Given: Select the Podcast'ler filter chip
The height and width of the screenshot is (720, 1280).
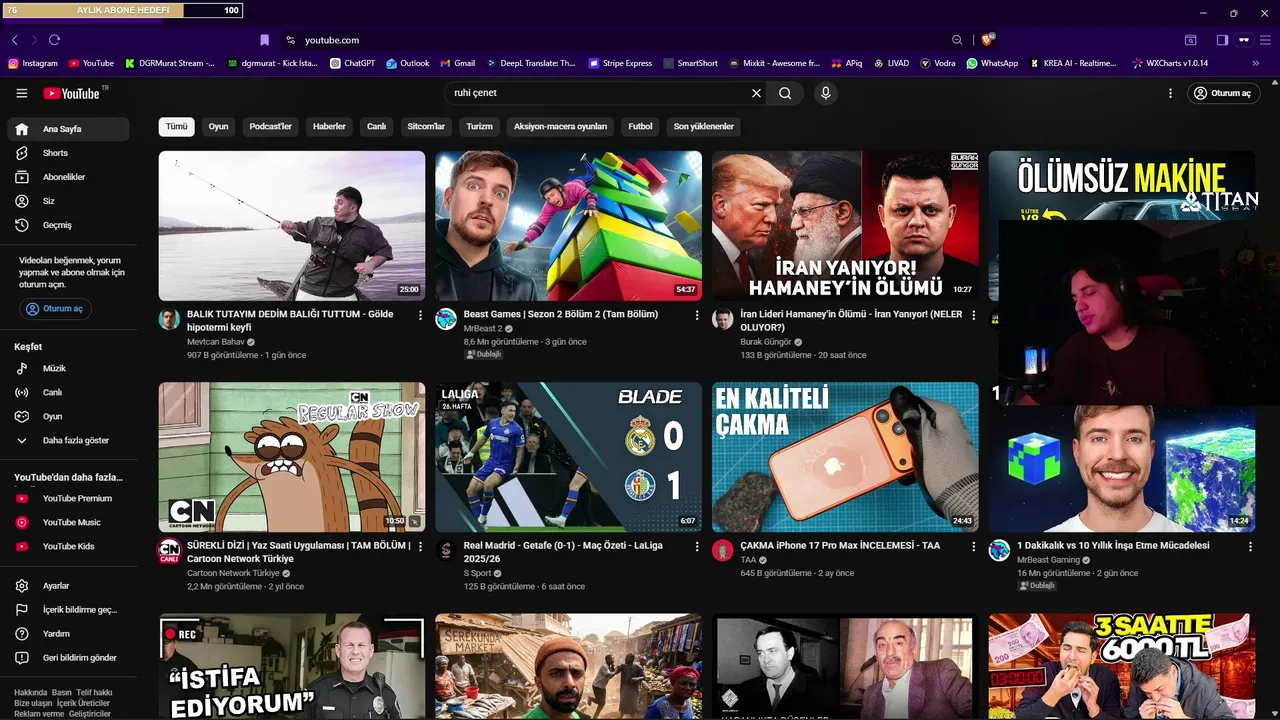Looking at the screenshot, I should click(x=270, y=127).
